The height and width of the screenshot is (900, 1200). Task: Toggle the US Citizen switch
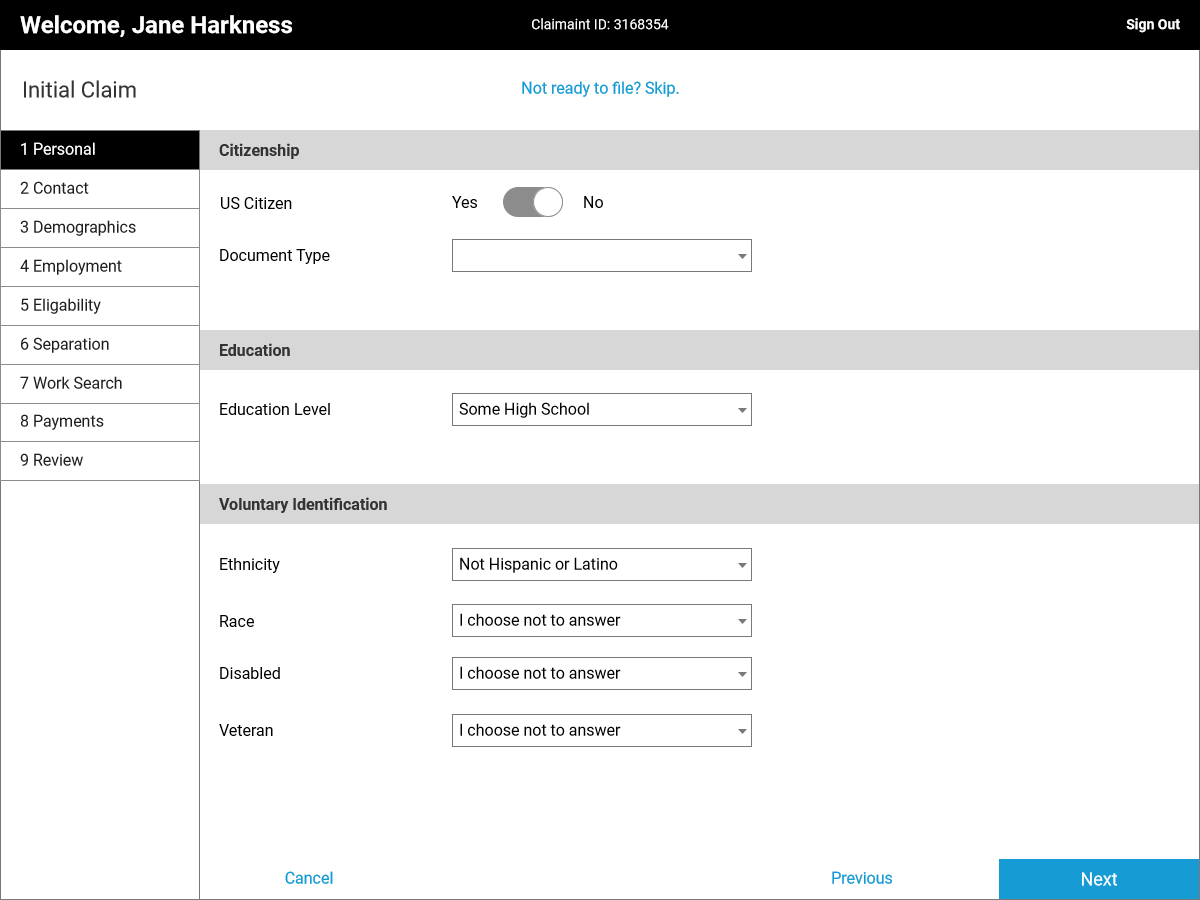pyautogui.click(x=532, y=203)
